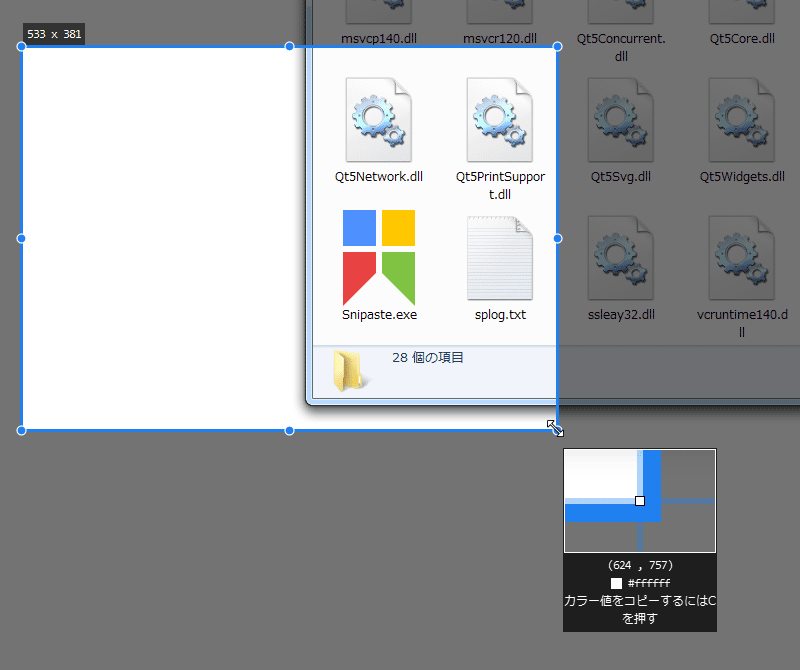Click the 533 x 381 size label
800x670 pixels.
point(54,34)
